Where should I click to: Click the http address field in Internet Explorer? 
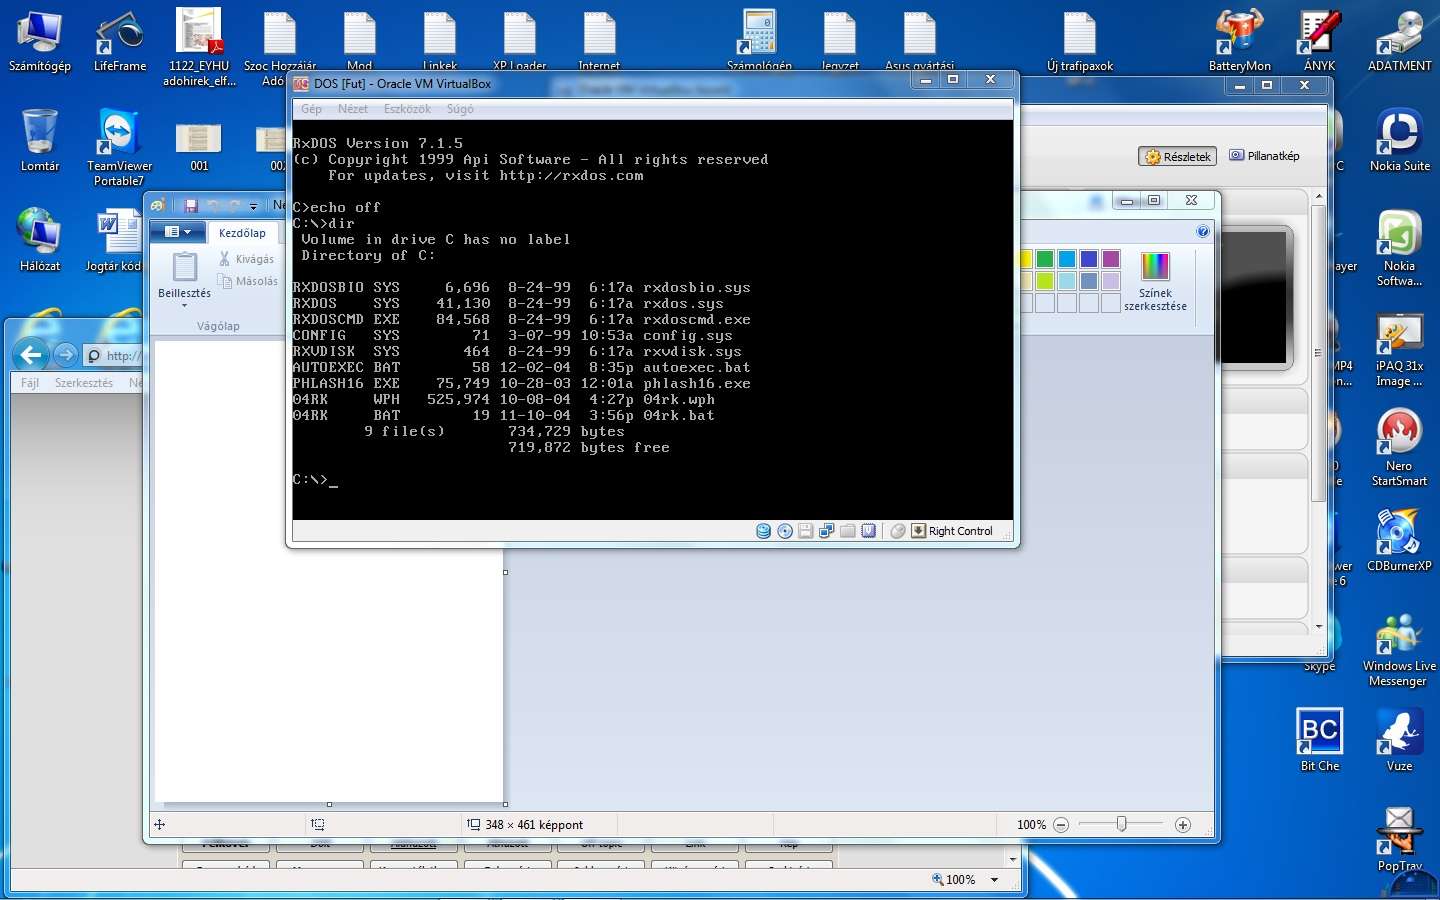[x=111, y=355]
